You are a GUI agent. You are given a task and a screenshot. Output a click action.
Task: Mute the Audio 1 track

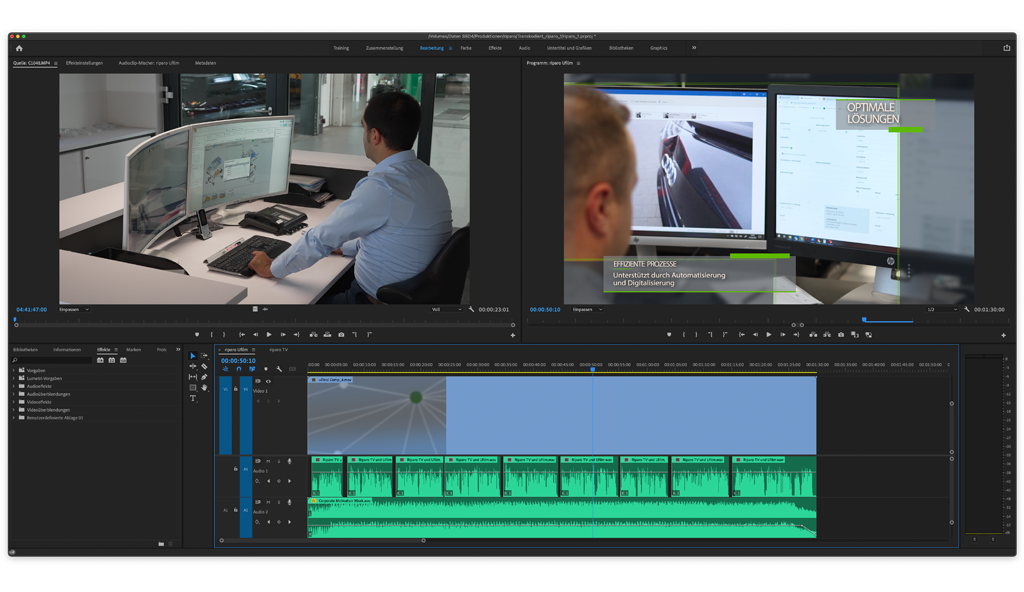coord(267,461)
